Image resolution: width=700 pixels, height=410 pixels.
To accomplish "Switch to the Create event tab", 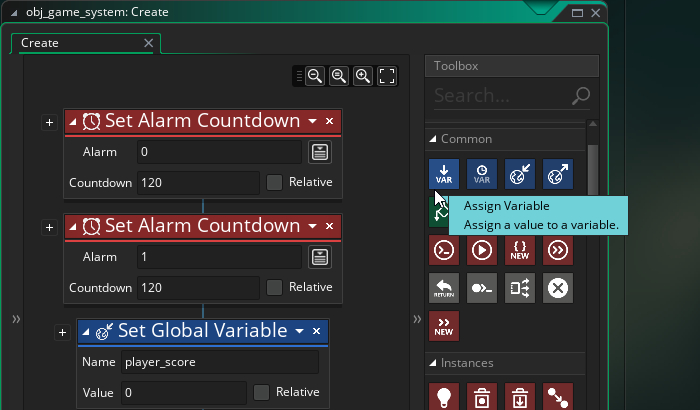I will click(40, 43).
